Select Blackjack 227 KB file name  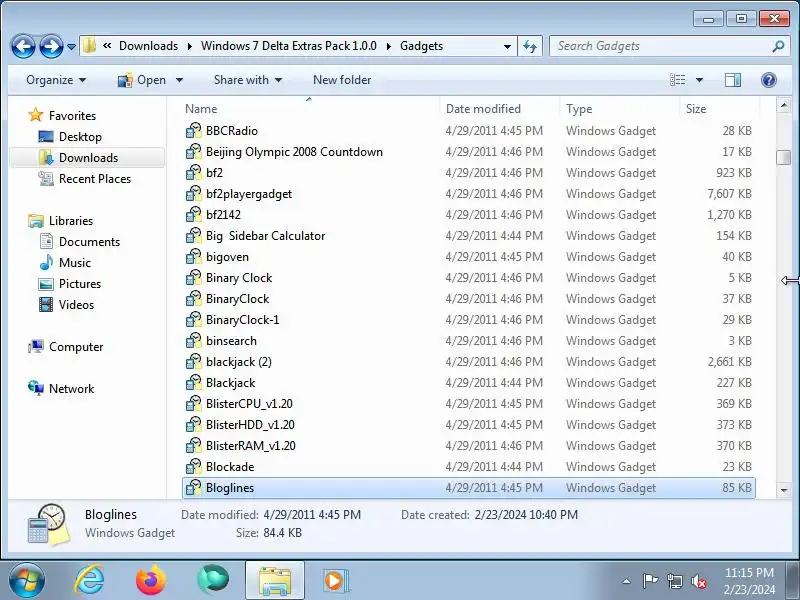tap(231, 383)
